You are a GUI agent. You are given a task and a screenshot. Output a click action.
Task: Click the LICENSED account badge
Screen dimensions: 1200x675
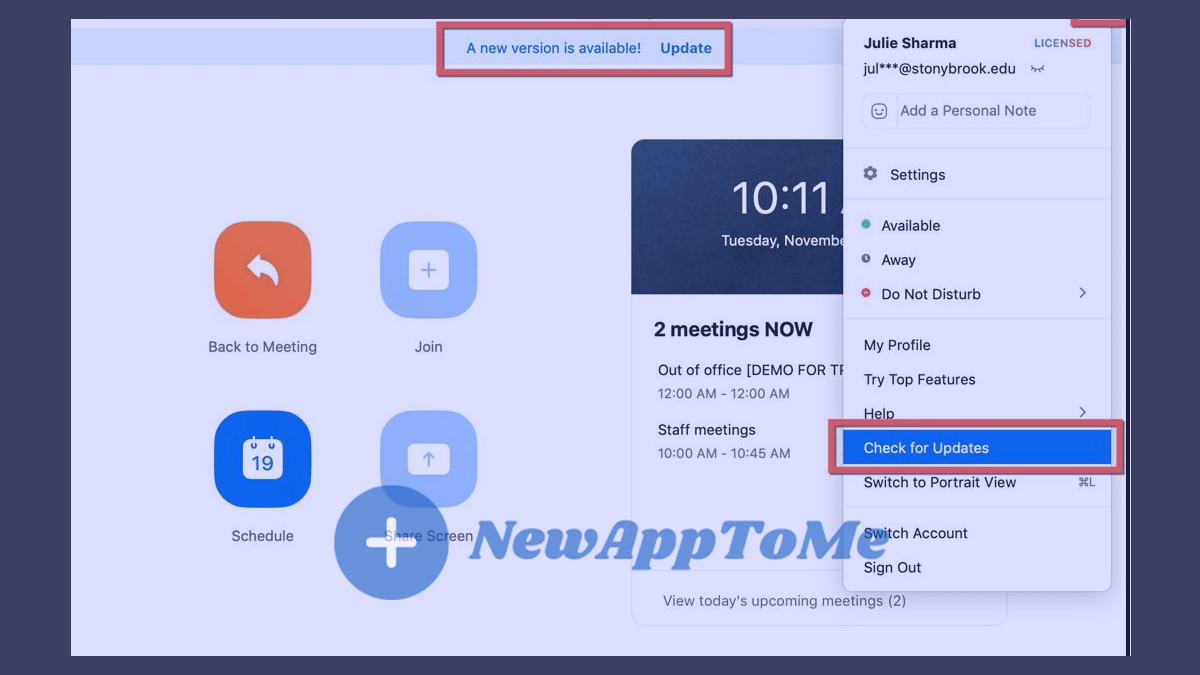coord(1062,43)
